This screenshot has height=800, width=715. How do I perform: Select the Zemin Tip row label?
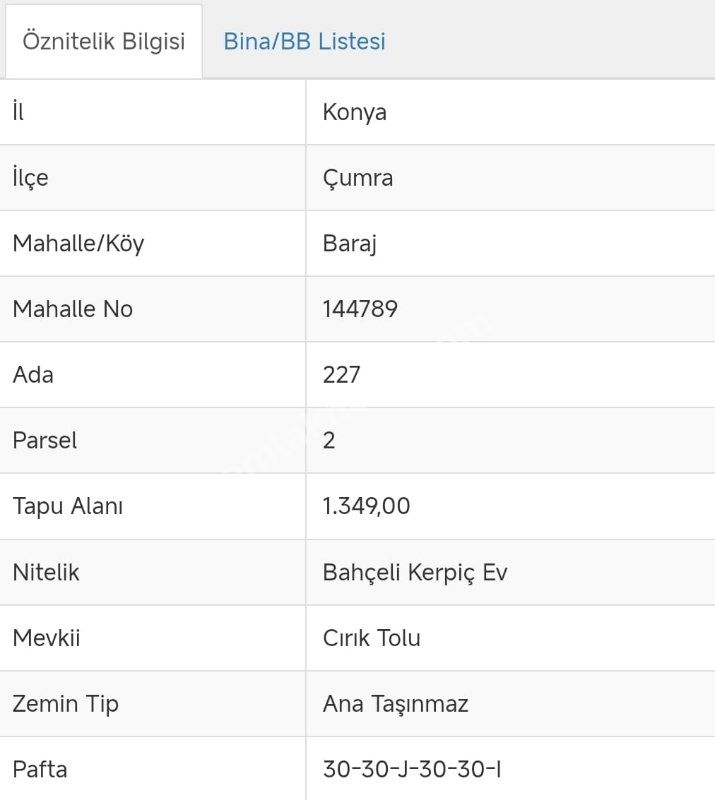pyautogui.click(x=66, y=704)
